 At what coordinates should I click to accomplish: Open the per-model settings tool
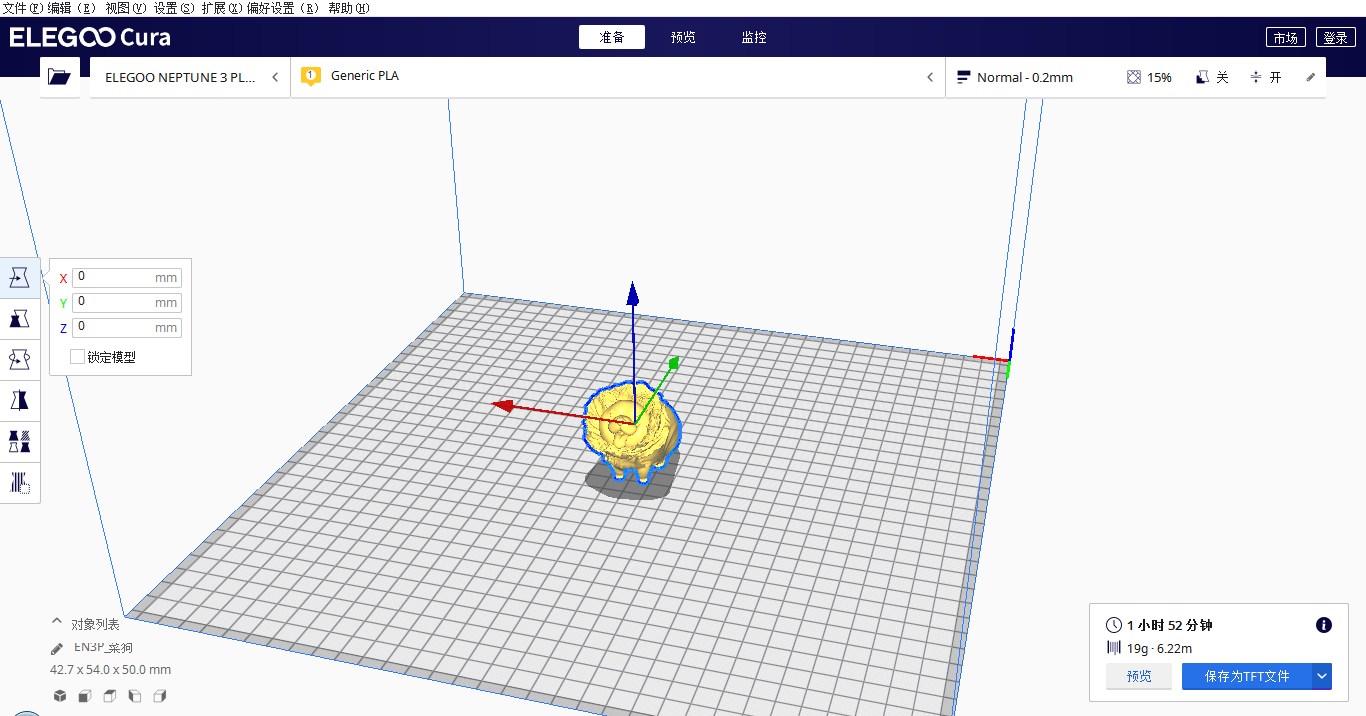20,442
